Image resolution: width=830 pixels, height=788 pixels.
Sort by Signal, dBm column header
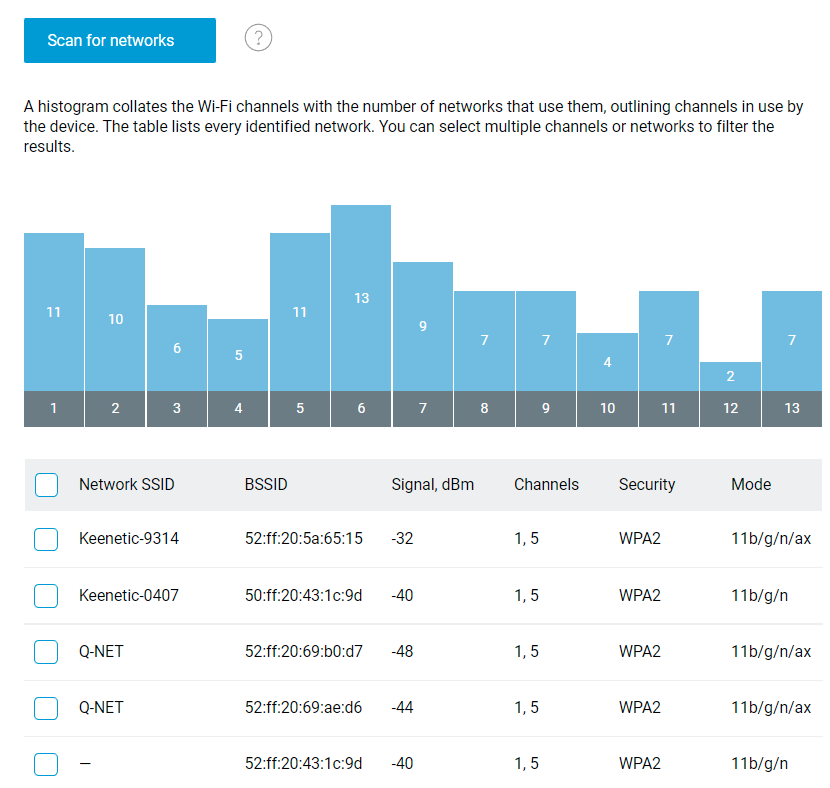432,485
